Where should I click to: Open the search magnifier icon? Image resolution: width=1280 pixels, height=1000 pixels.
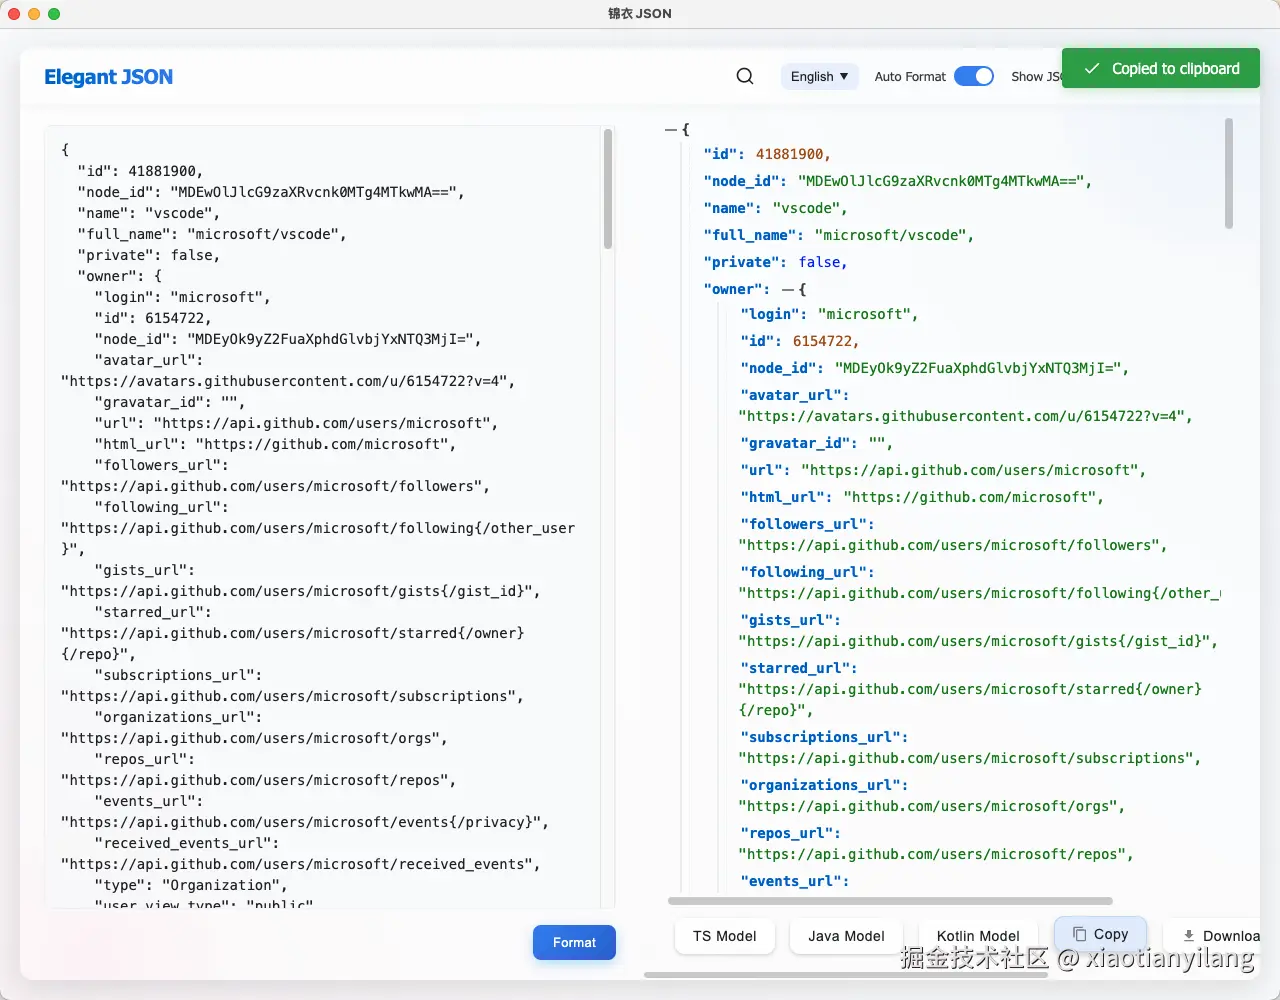pyautogui.click(x=745, y=76)
